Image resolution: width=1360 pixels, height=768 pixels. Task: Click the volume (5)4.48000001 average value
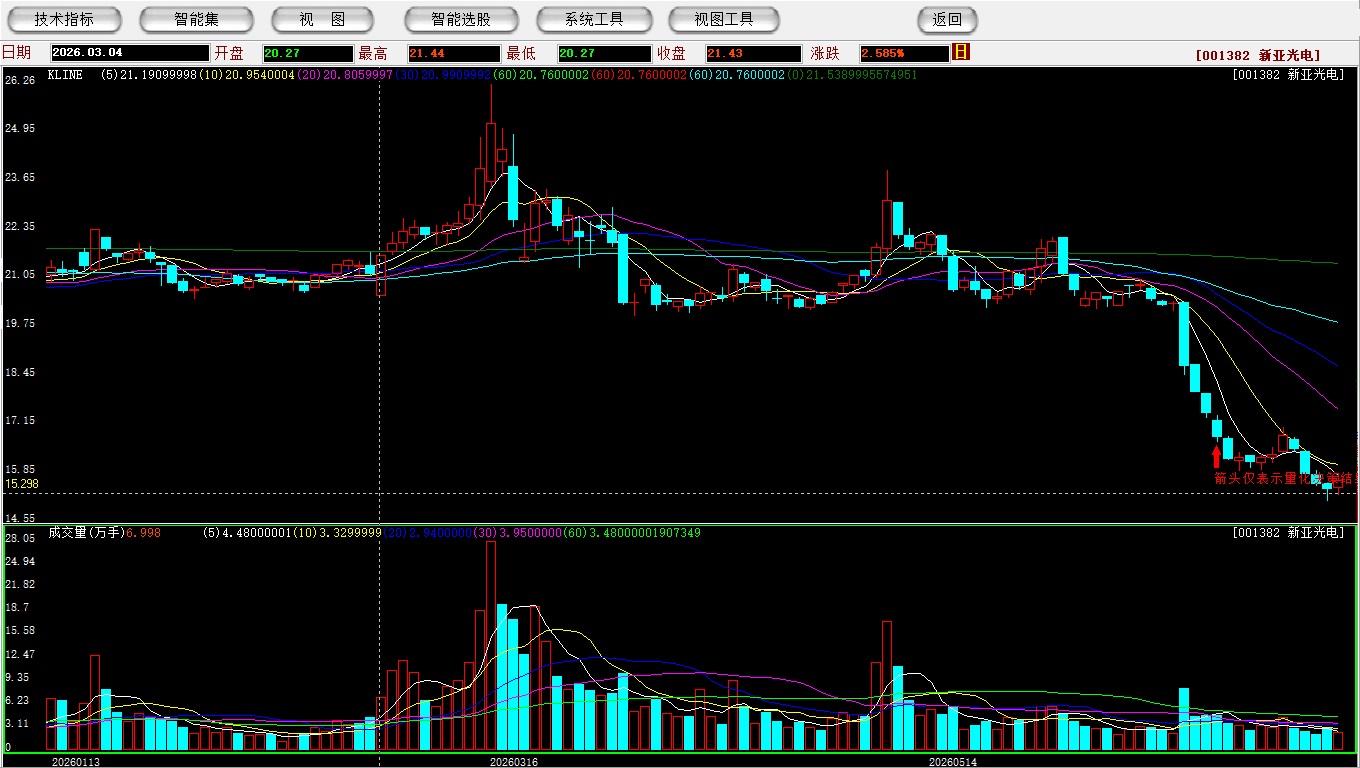tap(249, 533)
